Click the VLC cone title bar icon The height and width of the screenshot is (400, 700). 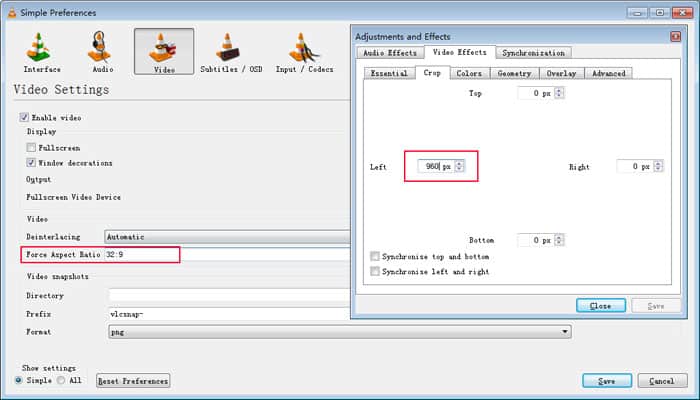[x=12, y=13]
